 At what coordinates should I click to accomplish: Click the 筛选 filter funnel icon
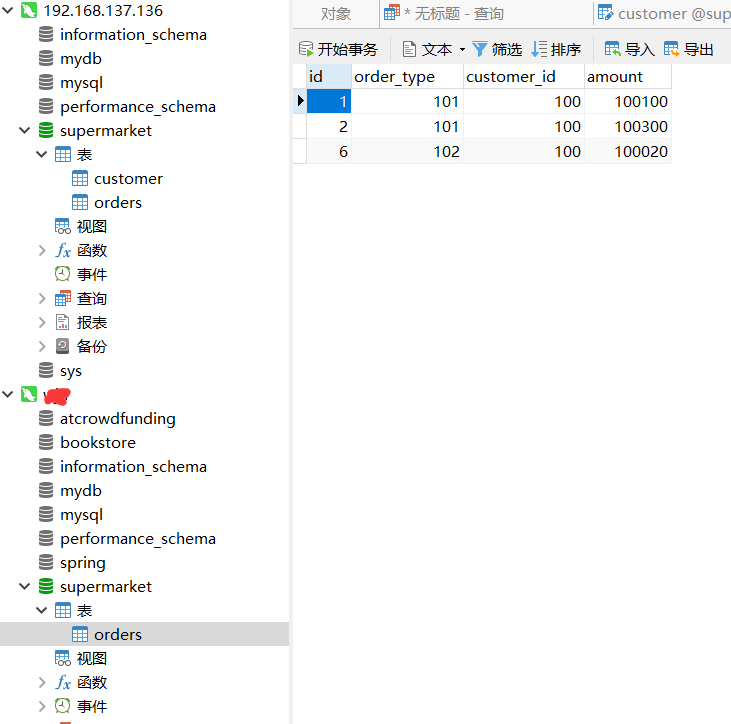coord(480,49)
